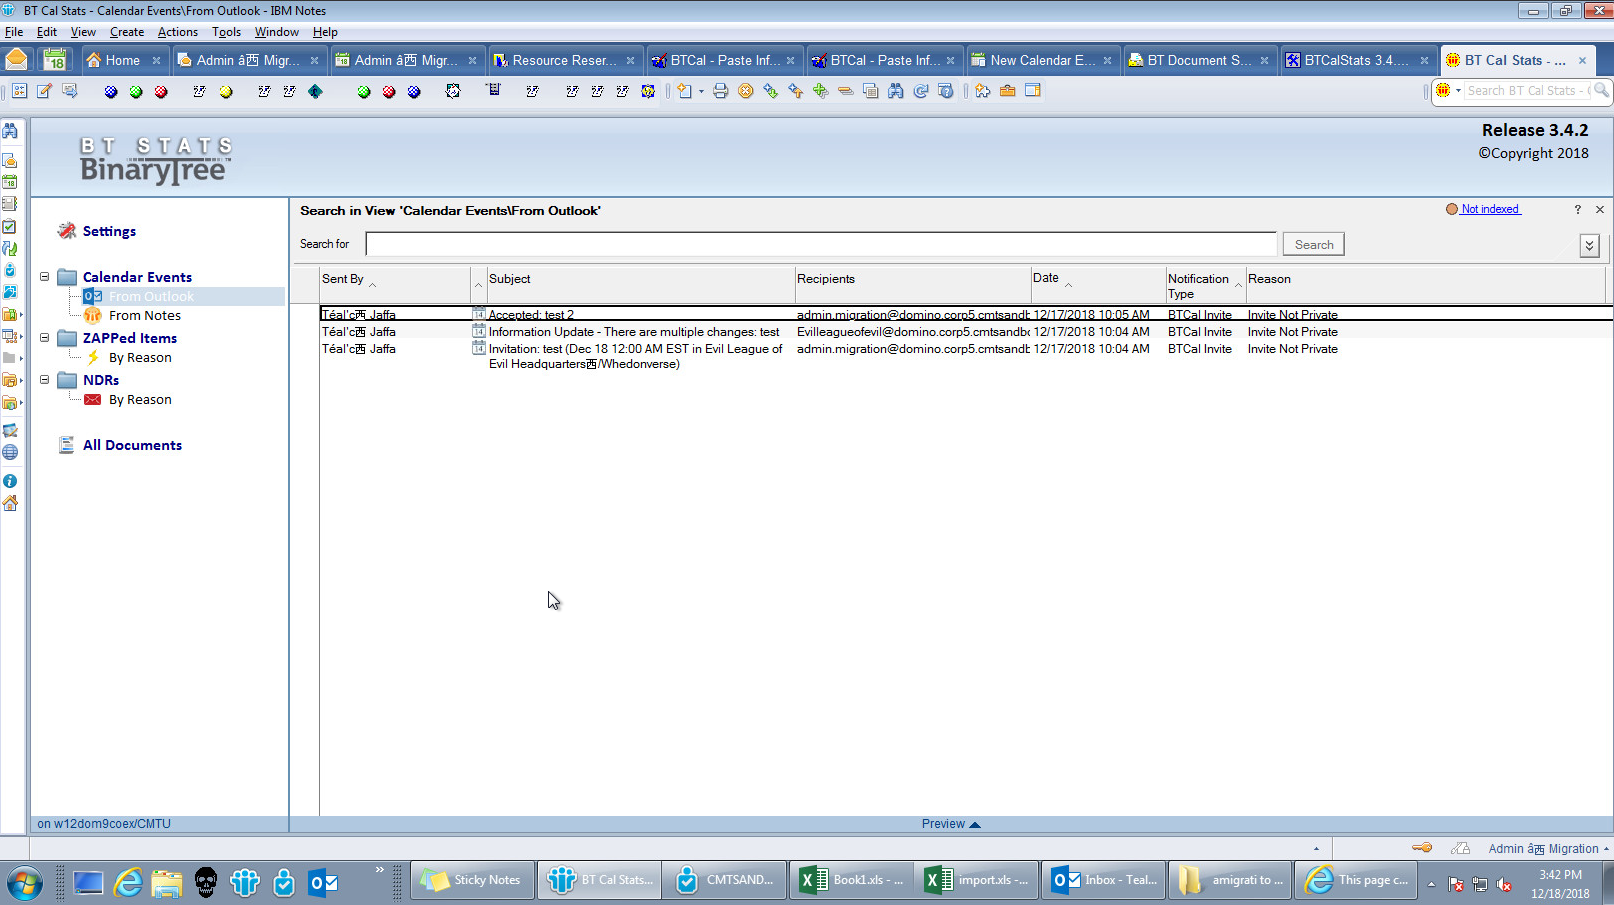Image resolution: width=1614 pixels, height=905 pixels.
Task: Click the blue info sidebar icon
Action: (10, 481)
